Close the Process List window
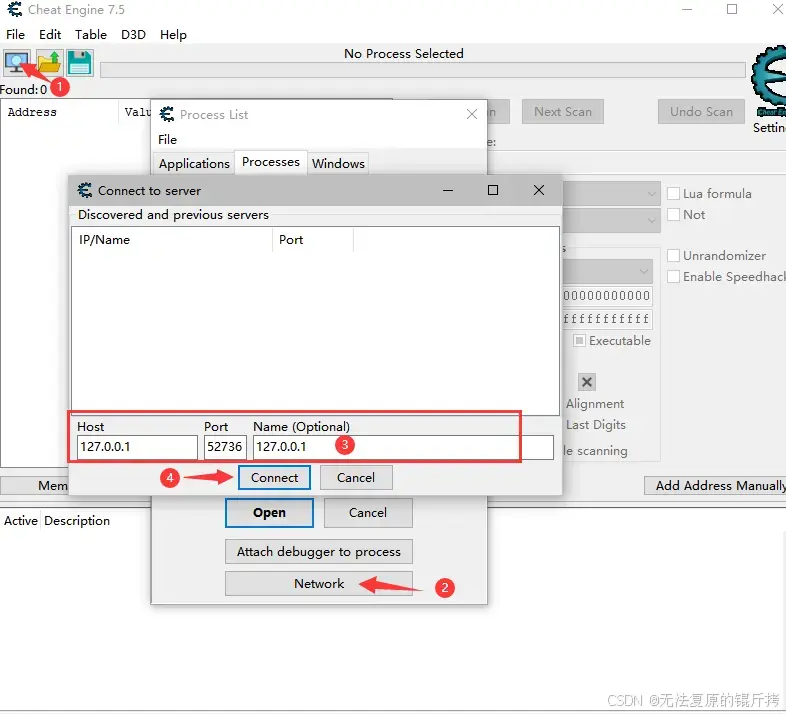 (472, 114)
